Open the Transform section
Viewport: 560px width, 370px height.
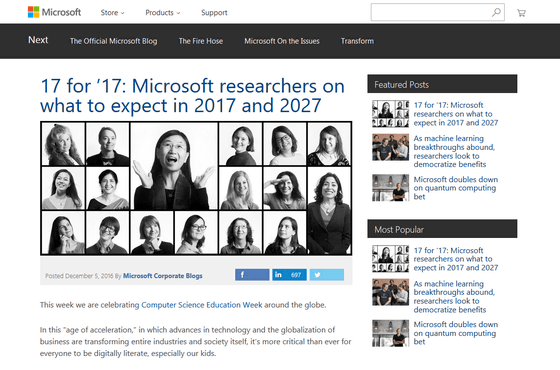pyautogui.click(x=358, y=41)
